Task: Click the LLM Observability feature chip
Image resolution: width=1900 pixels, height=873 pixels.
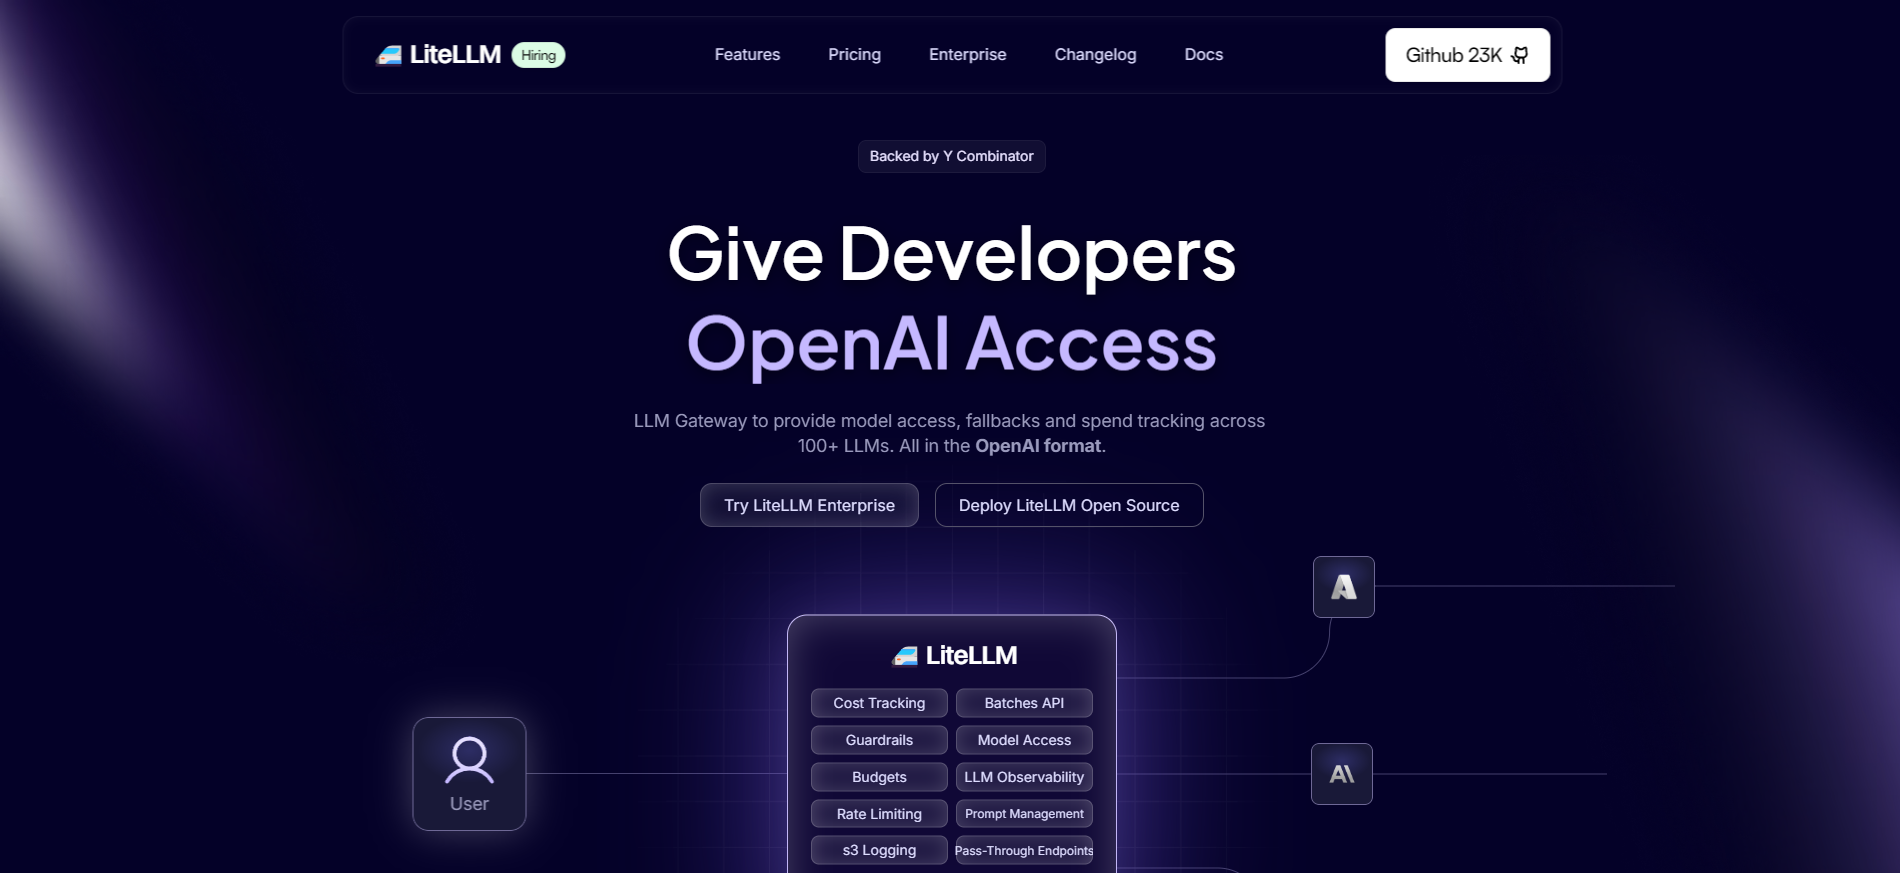Action: [x=1024, y=777]
